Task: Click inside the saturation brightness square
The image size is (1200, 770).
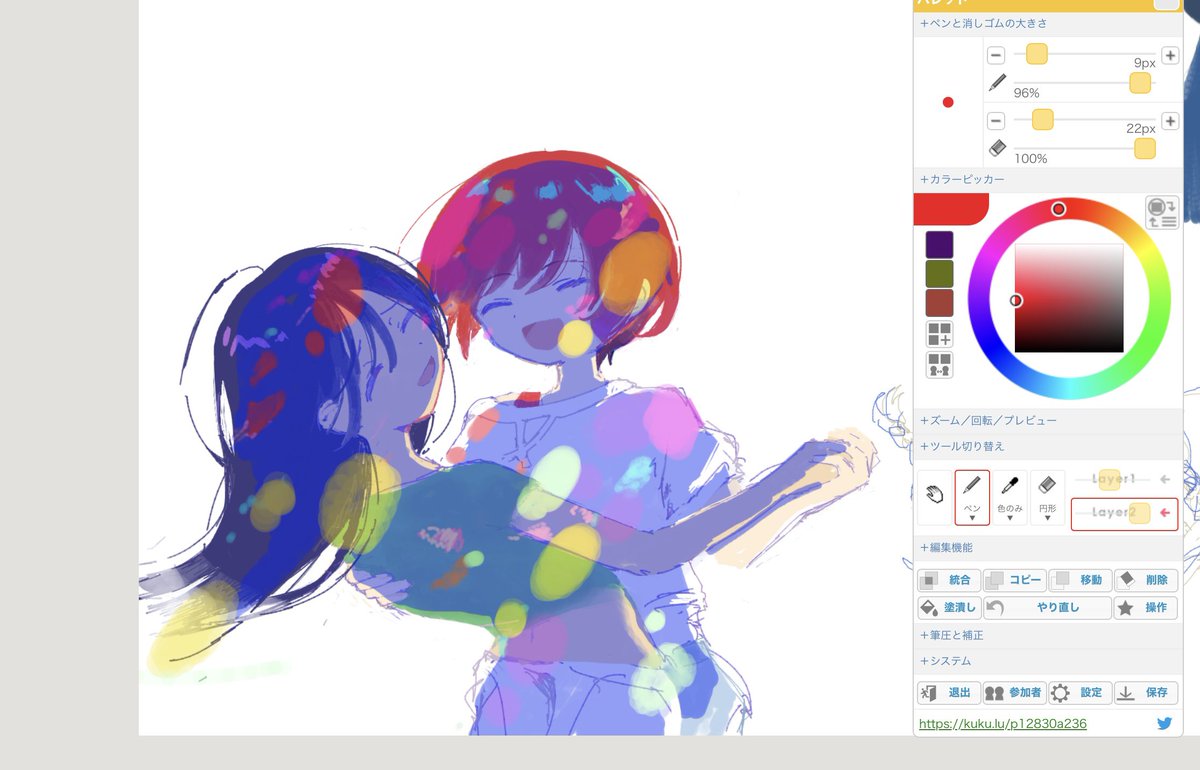Action: tap(1069, 298)
